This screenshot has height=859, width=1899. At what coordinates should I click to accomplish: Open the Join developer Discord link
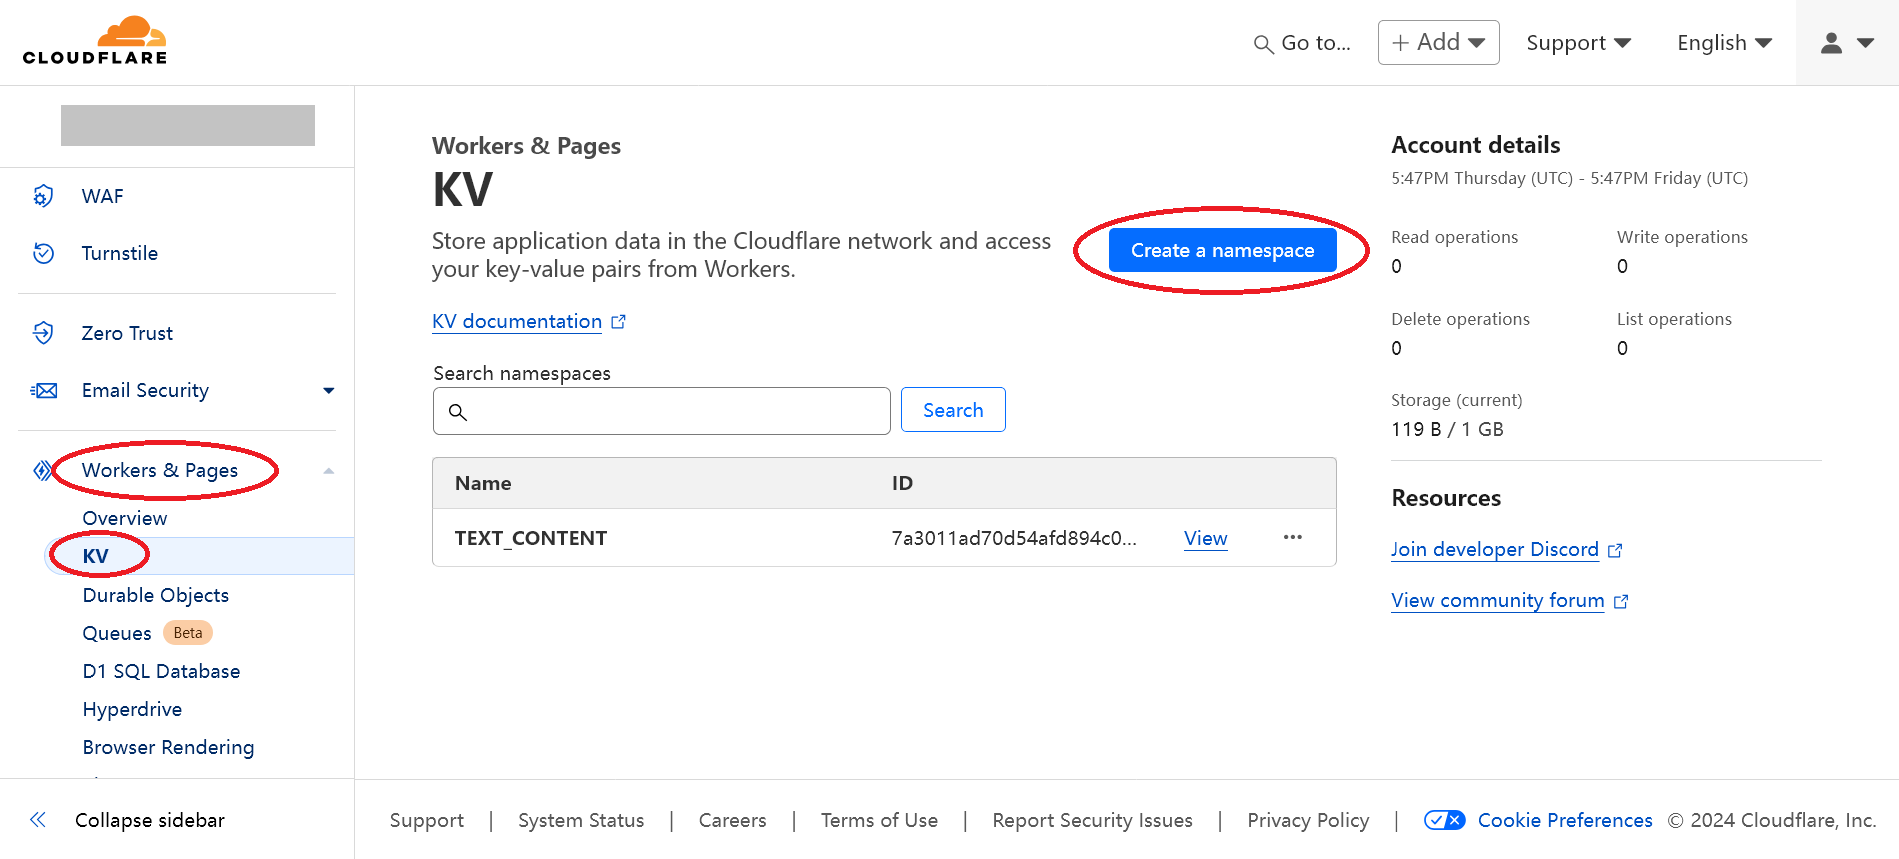(1495, 549)
